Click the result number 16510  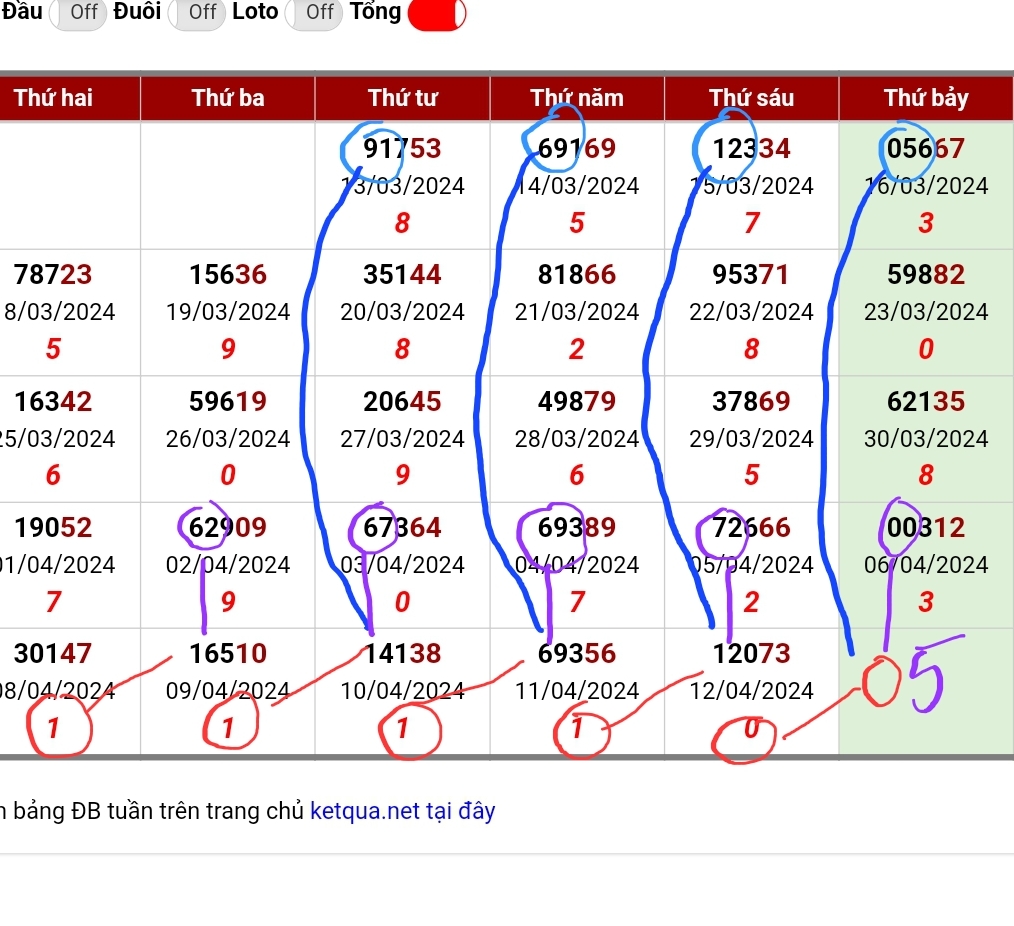coord(228,654)
